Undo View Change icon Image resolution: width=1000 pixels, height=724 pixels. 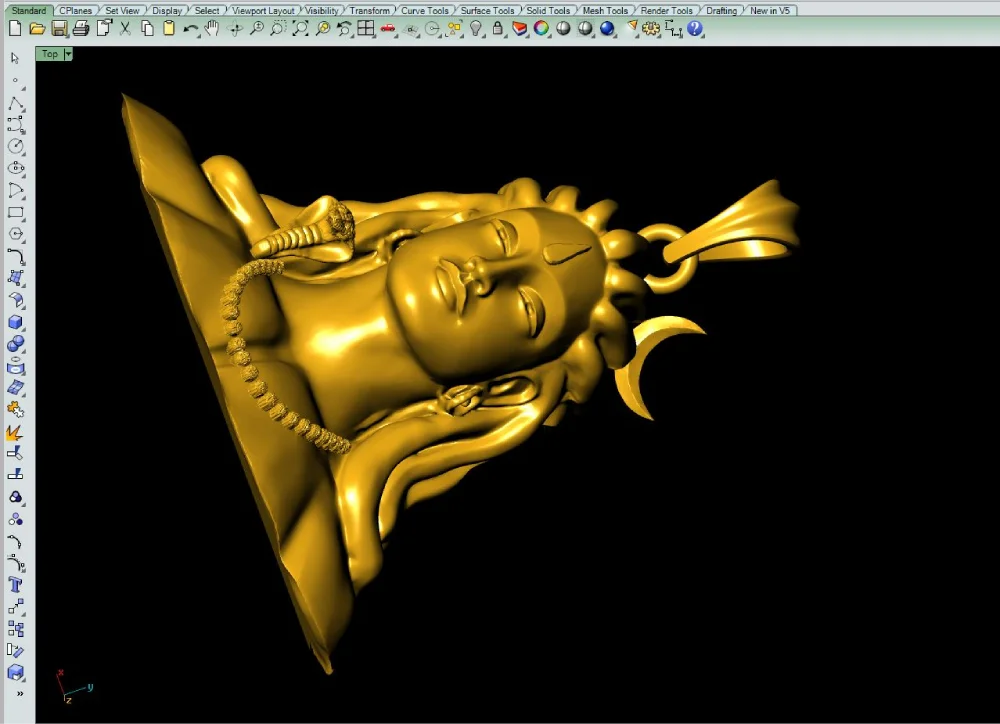(x=344, y=28)
